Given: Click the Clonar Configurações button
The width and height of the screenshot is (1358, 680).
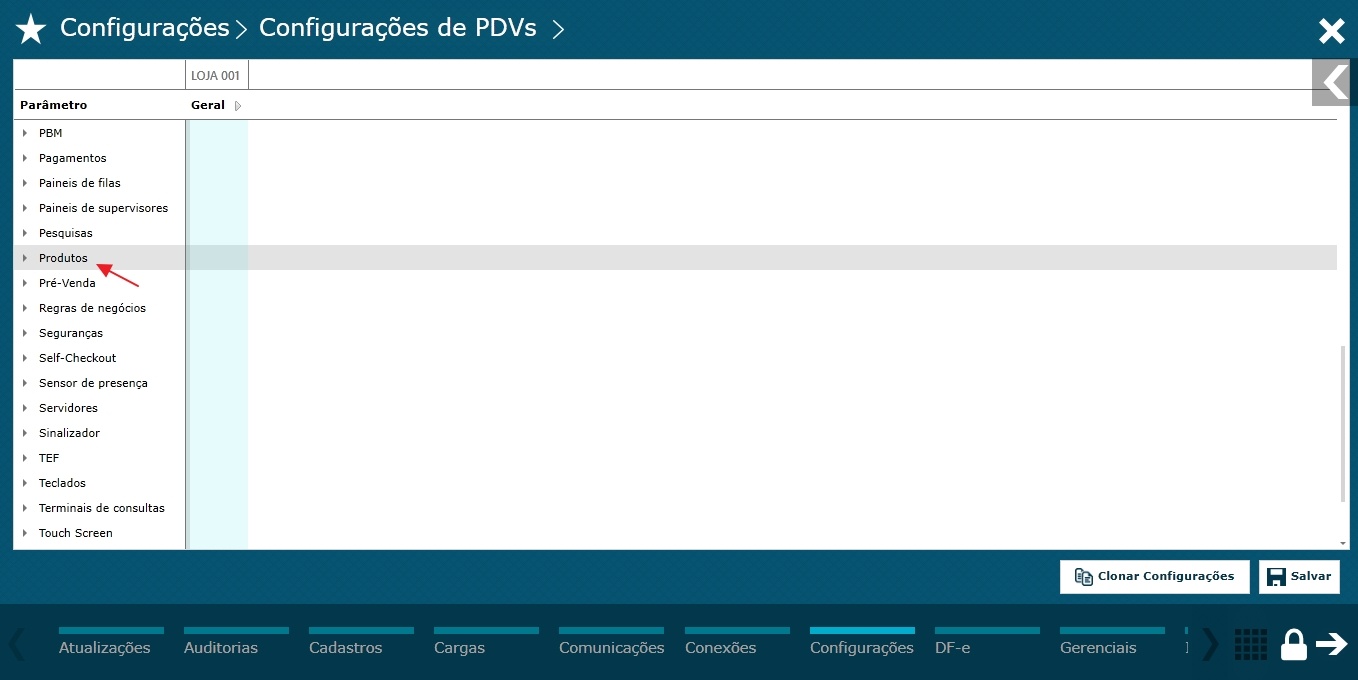Looking at the screenshot, I should tap(1155, 577).
